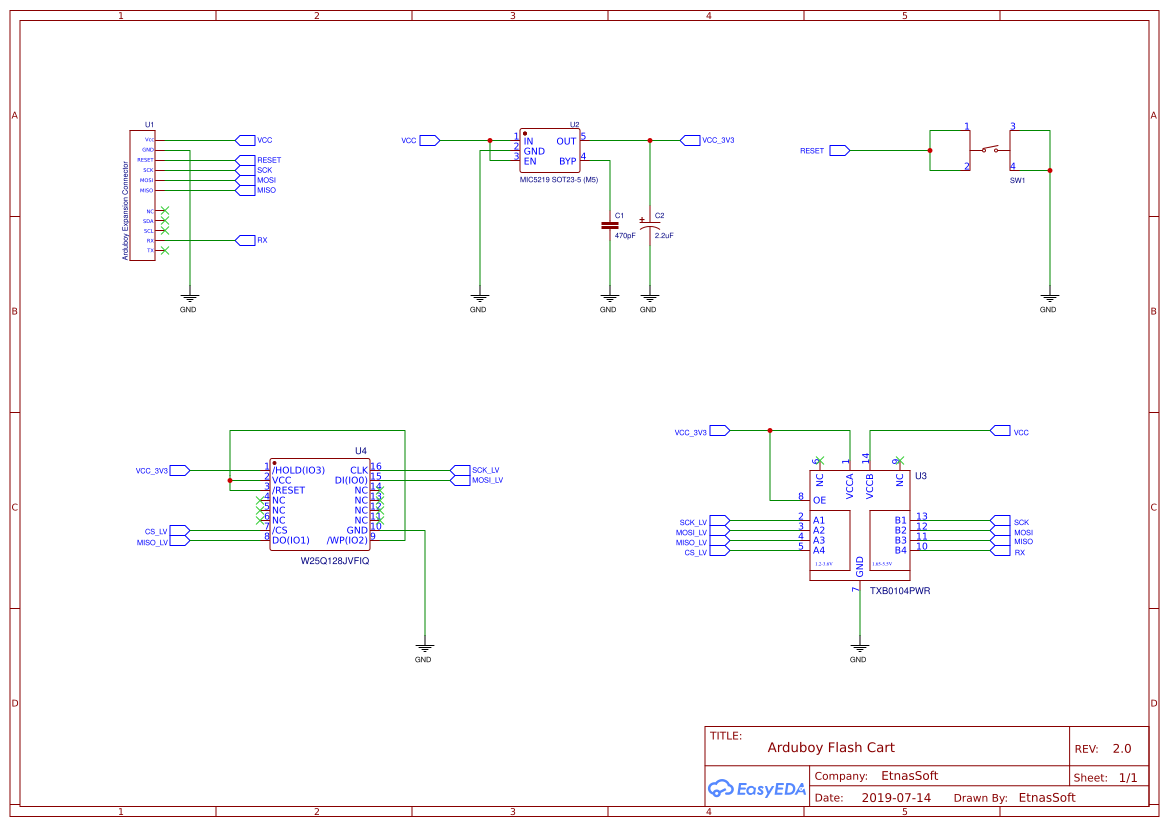Select the Company EtnasSoft text
The height and width of the screenshot is (827, 1169).
coord(876,776)
